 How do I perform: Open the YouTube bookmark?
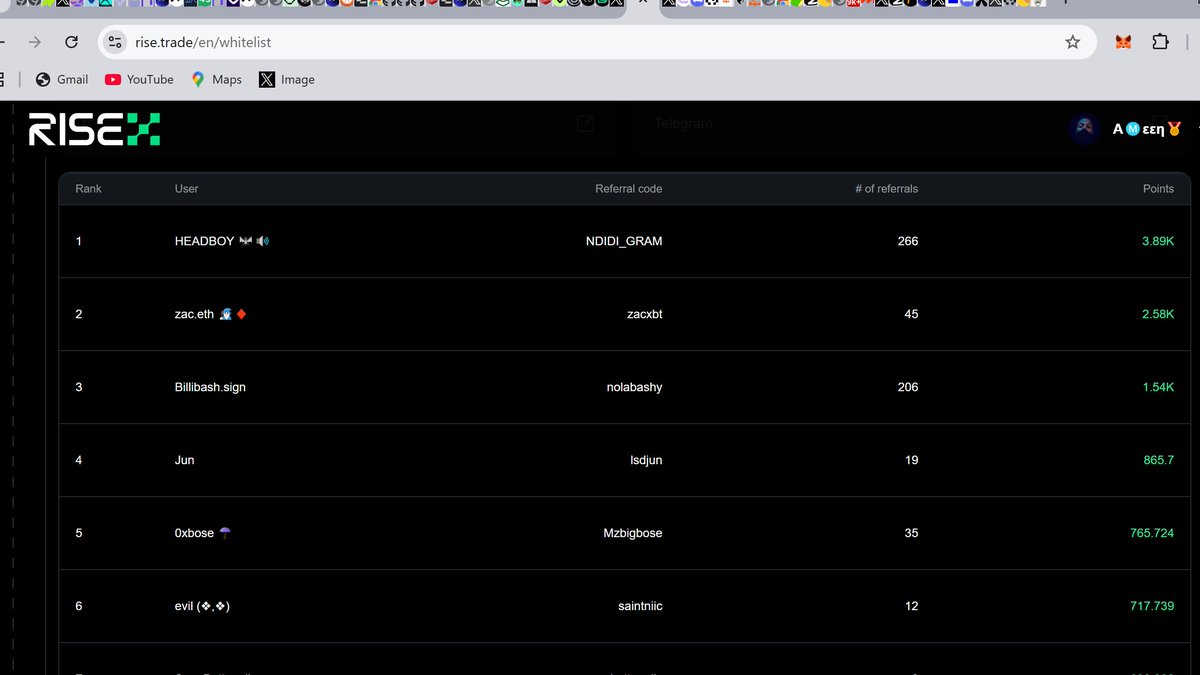(x=139, y=79)
